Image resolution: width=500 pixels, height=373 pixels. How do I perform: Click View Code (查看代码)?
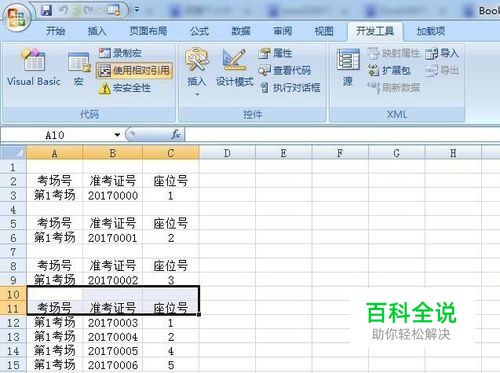point(285,70)
